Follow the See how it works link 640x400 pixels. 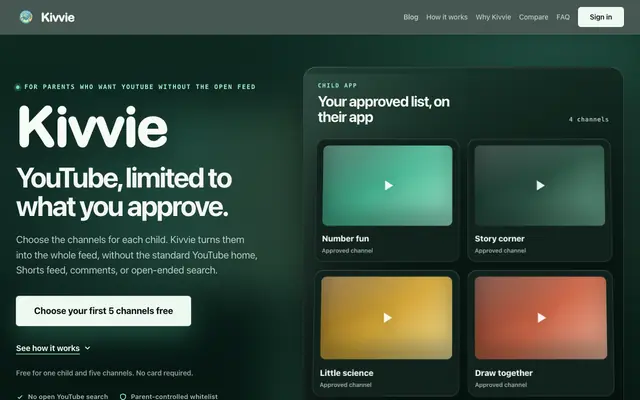click(x=48, y=348)
